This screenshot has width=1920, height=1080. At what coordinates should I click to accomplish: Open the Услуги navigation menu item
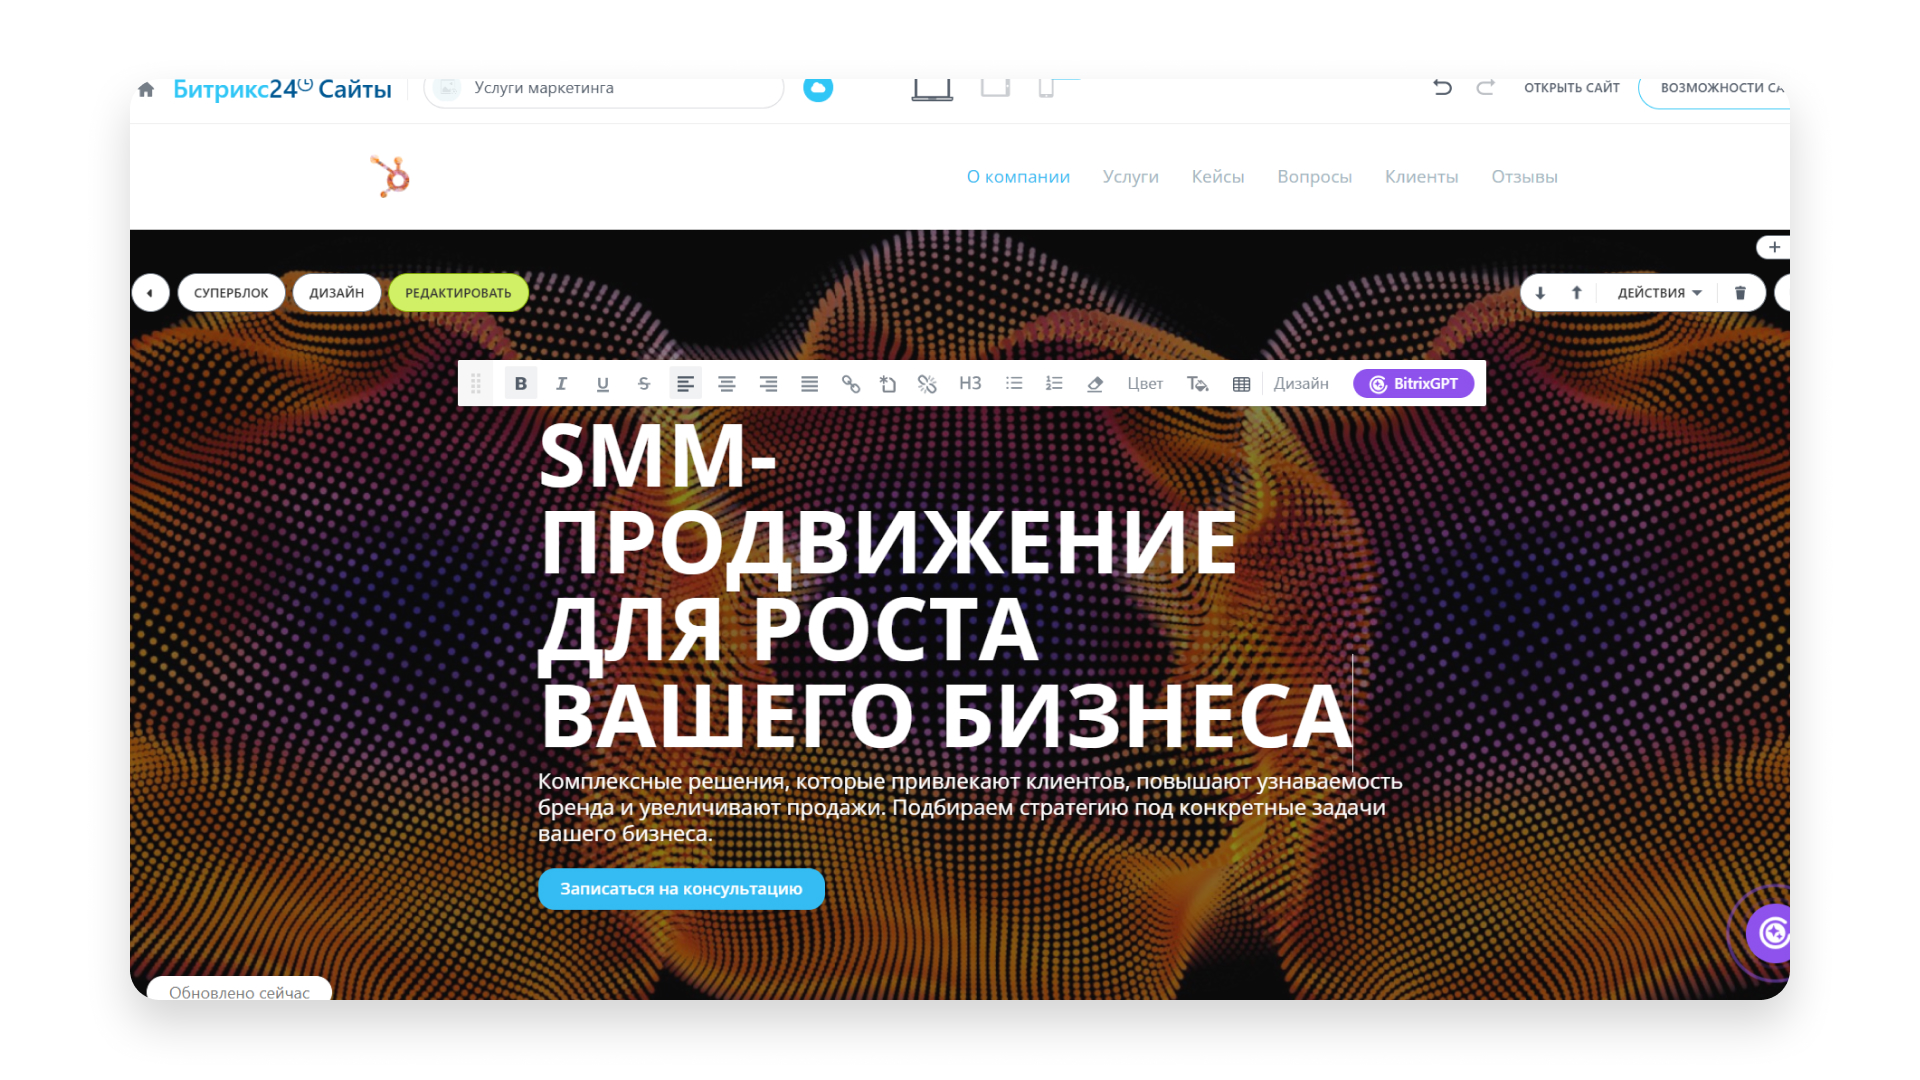coord(1130,177)
